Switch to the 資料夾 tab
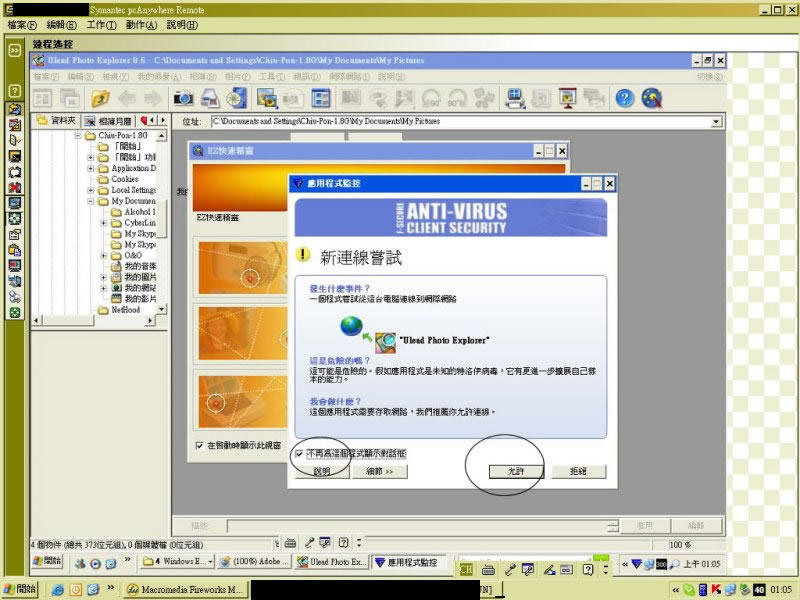The height and width of the screenshot is (600, 800). pos(56,120)
